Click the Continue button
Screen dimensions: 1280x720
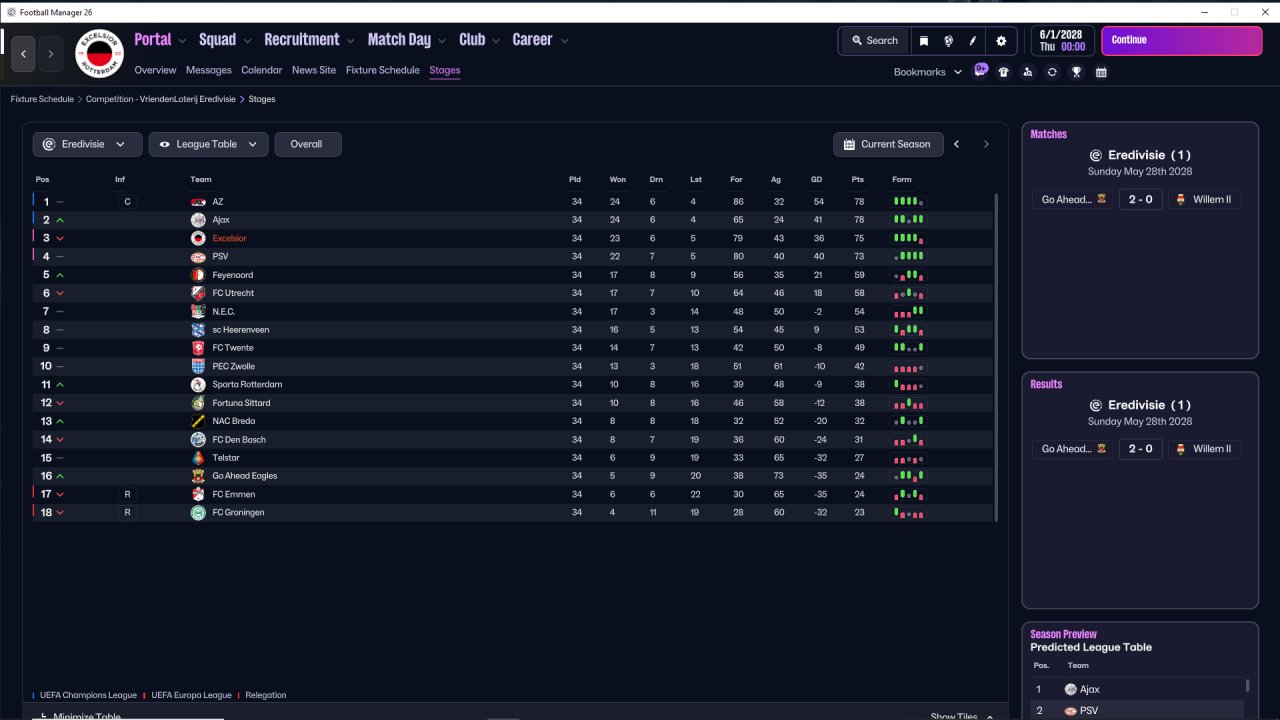click(1182, 41)
